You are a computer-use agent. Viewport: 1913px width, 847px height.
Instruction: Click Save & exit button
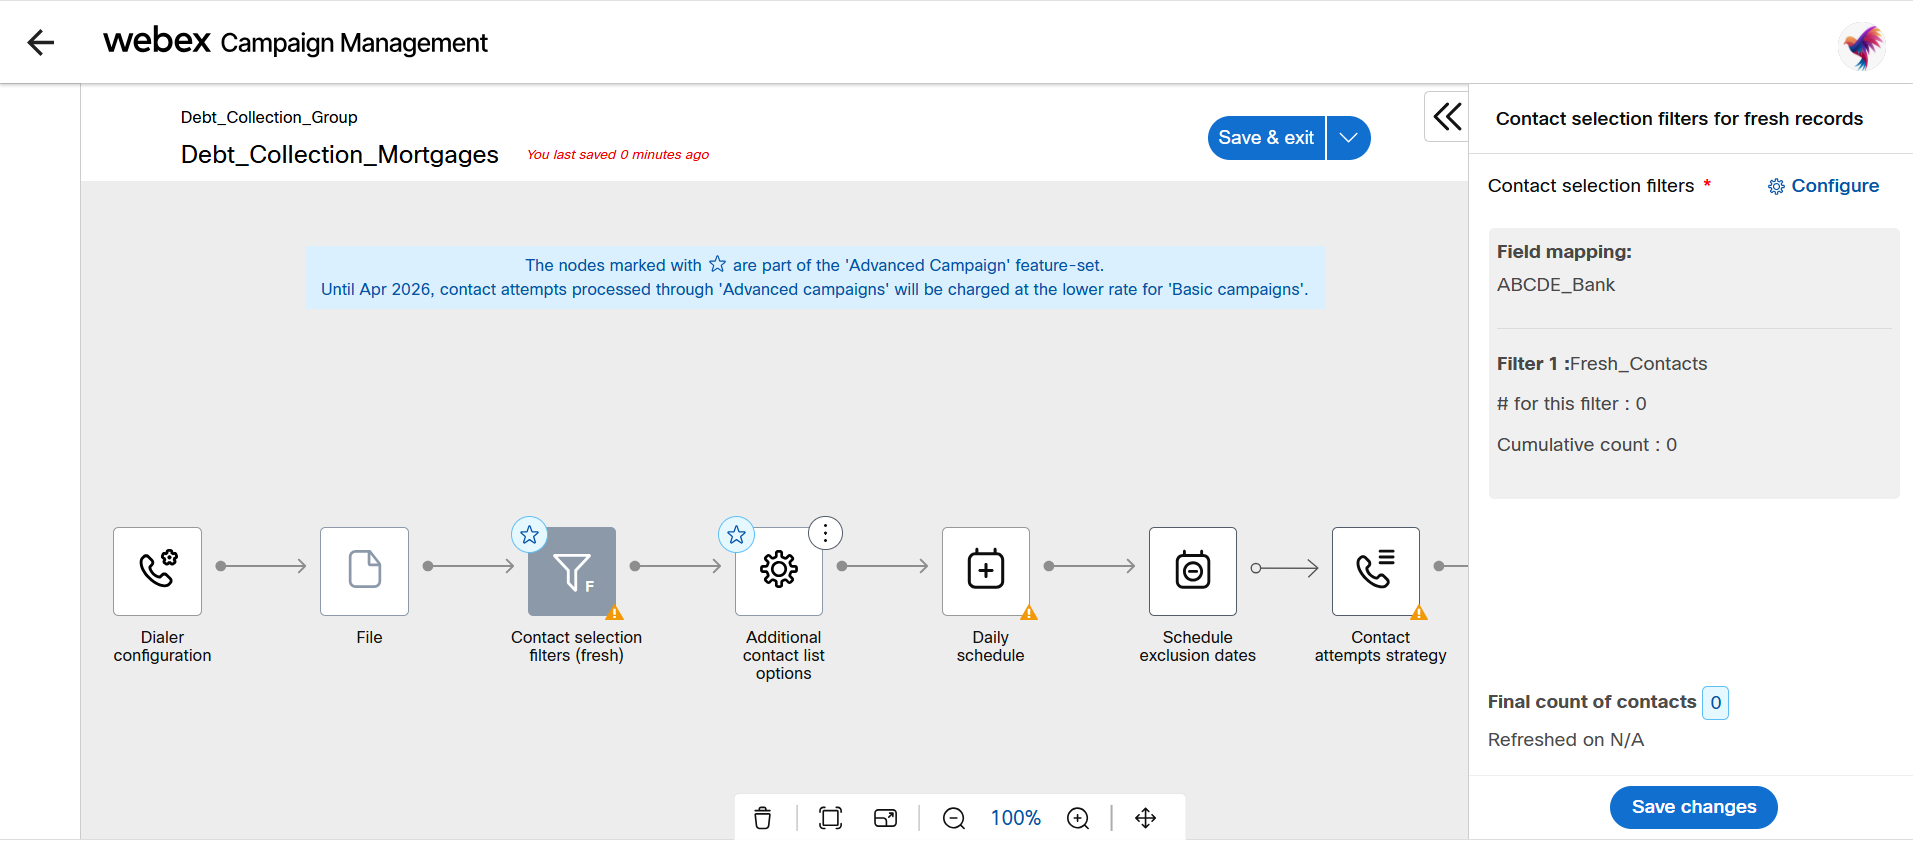pyautogui.click(x=1266, y=138)
